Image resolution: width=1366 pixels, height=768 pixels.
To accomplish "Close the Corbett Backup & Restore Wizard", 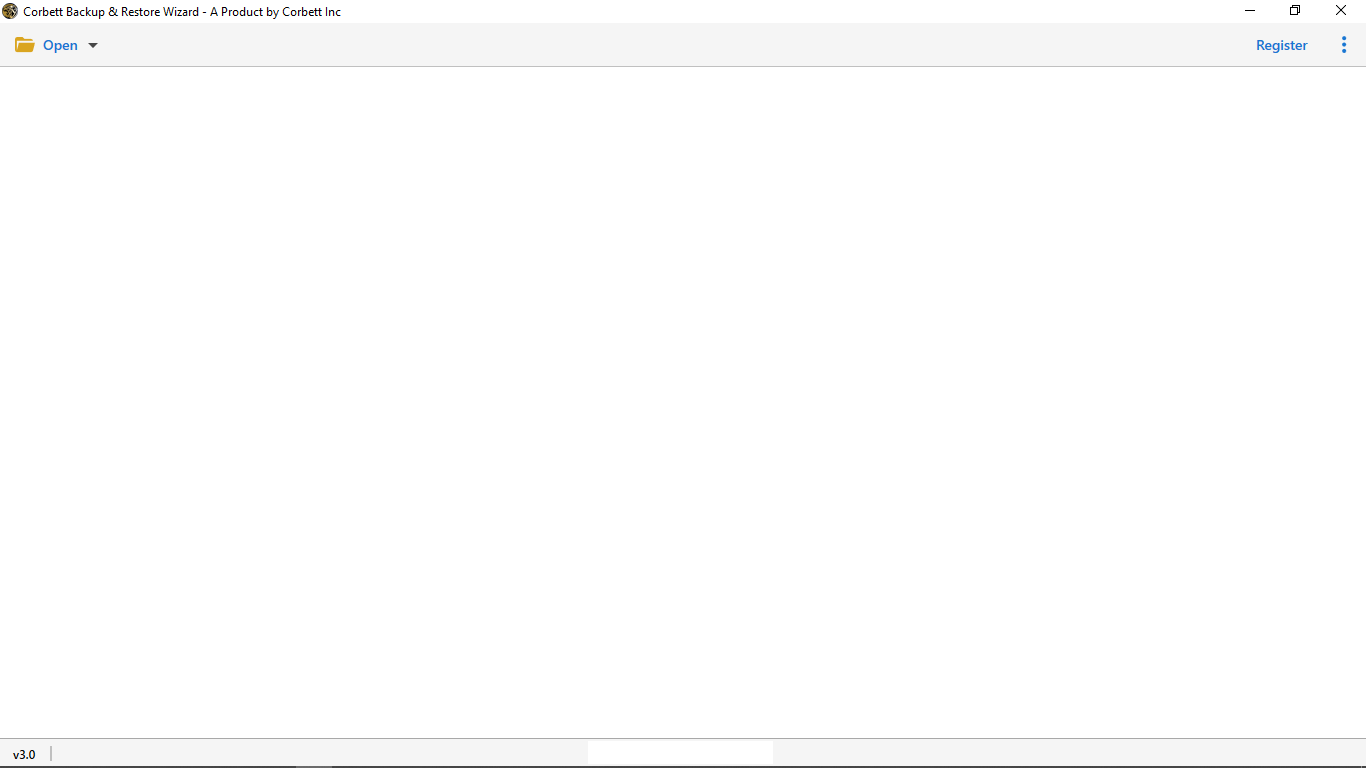I will 1341,11.
